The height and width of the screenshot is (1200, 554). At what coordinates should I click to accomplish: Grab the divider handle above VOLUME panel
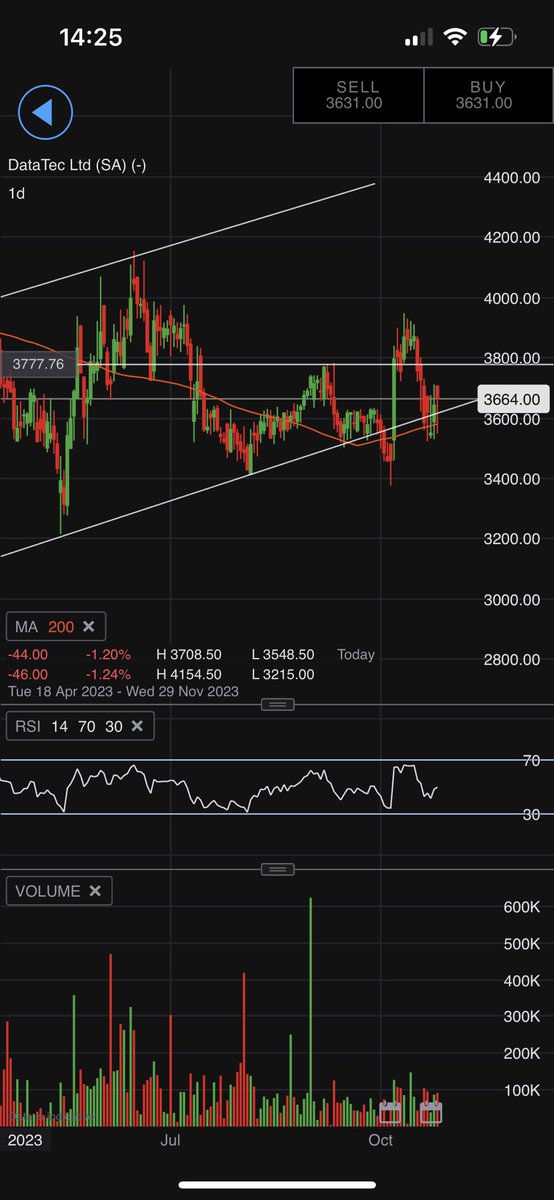pyautogui.click(x=277, y=869)
